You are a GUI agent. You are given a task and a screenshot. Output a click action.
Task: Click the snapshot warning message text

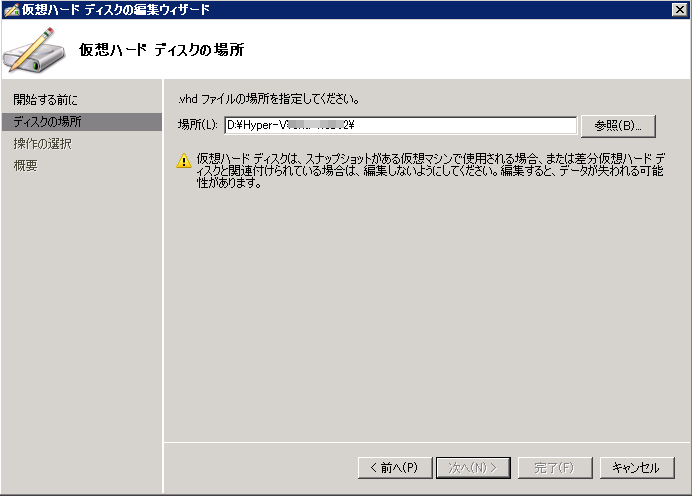(431, 170)
